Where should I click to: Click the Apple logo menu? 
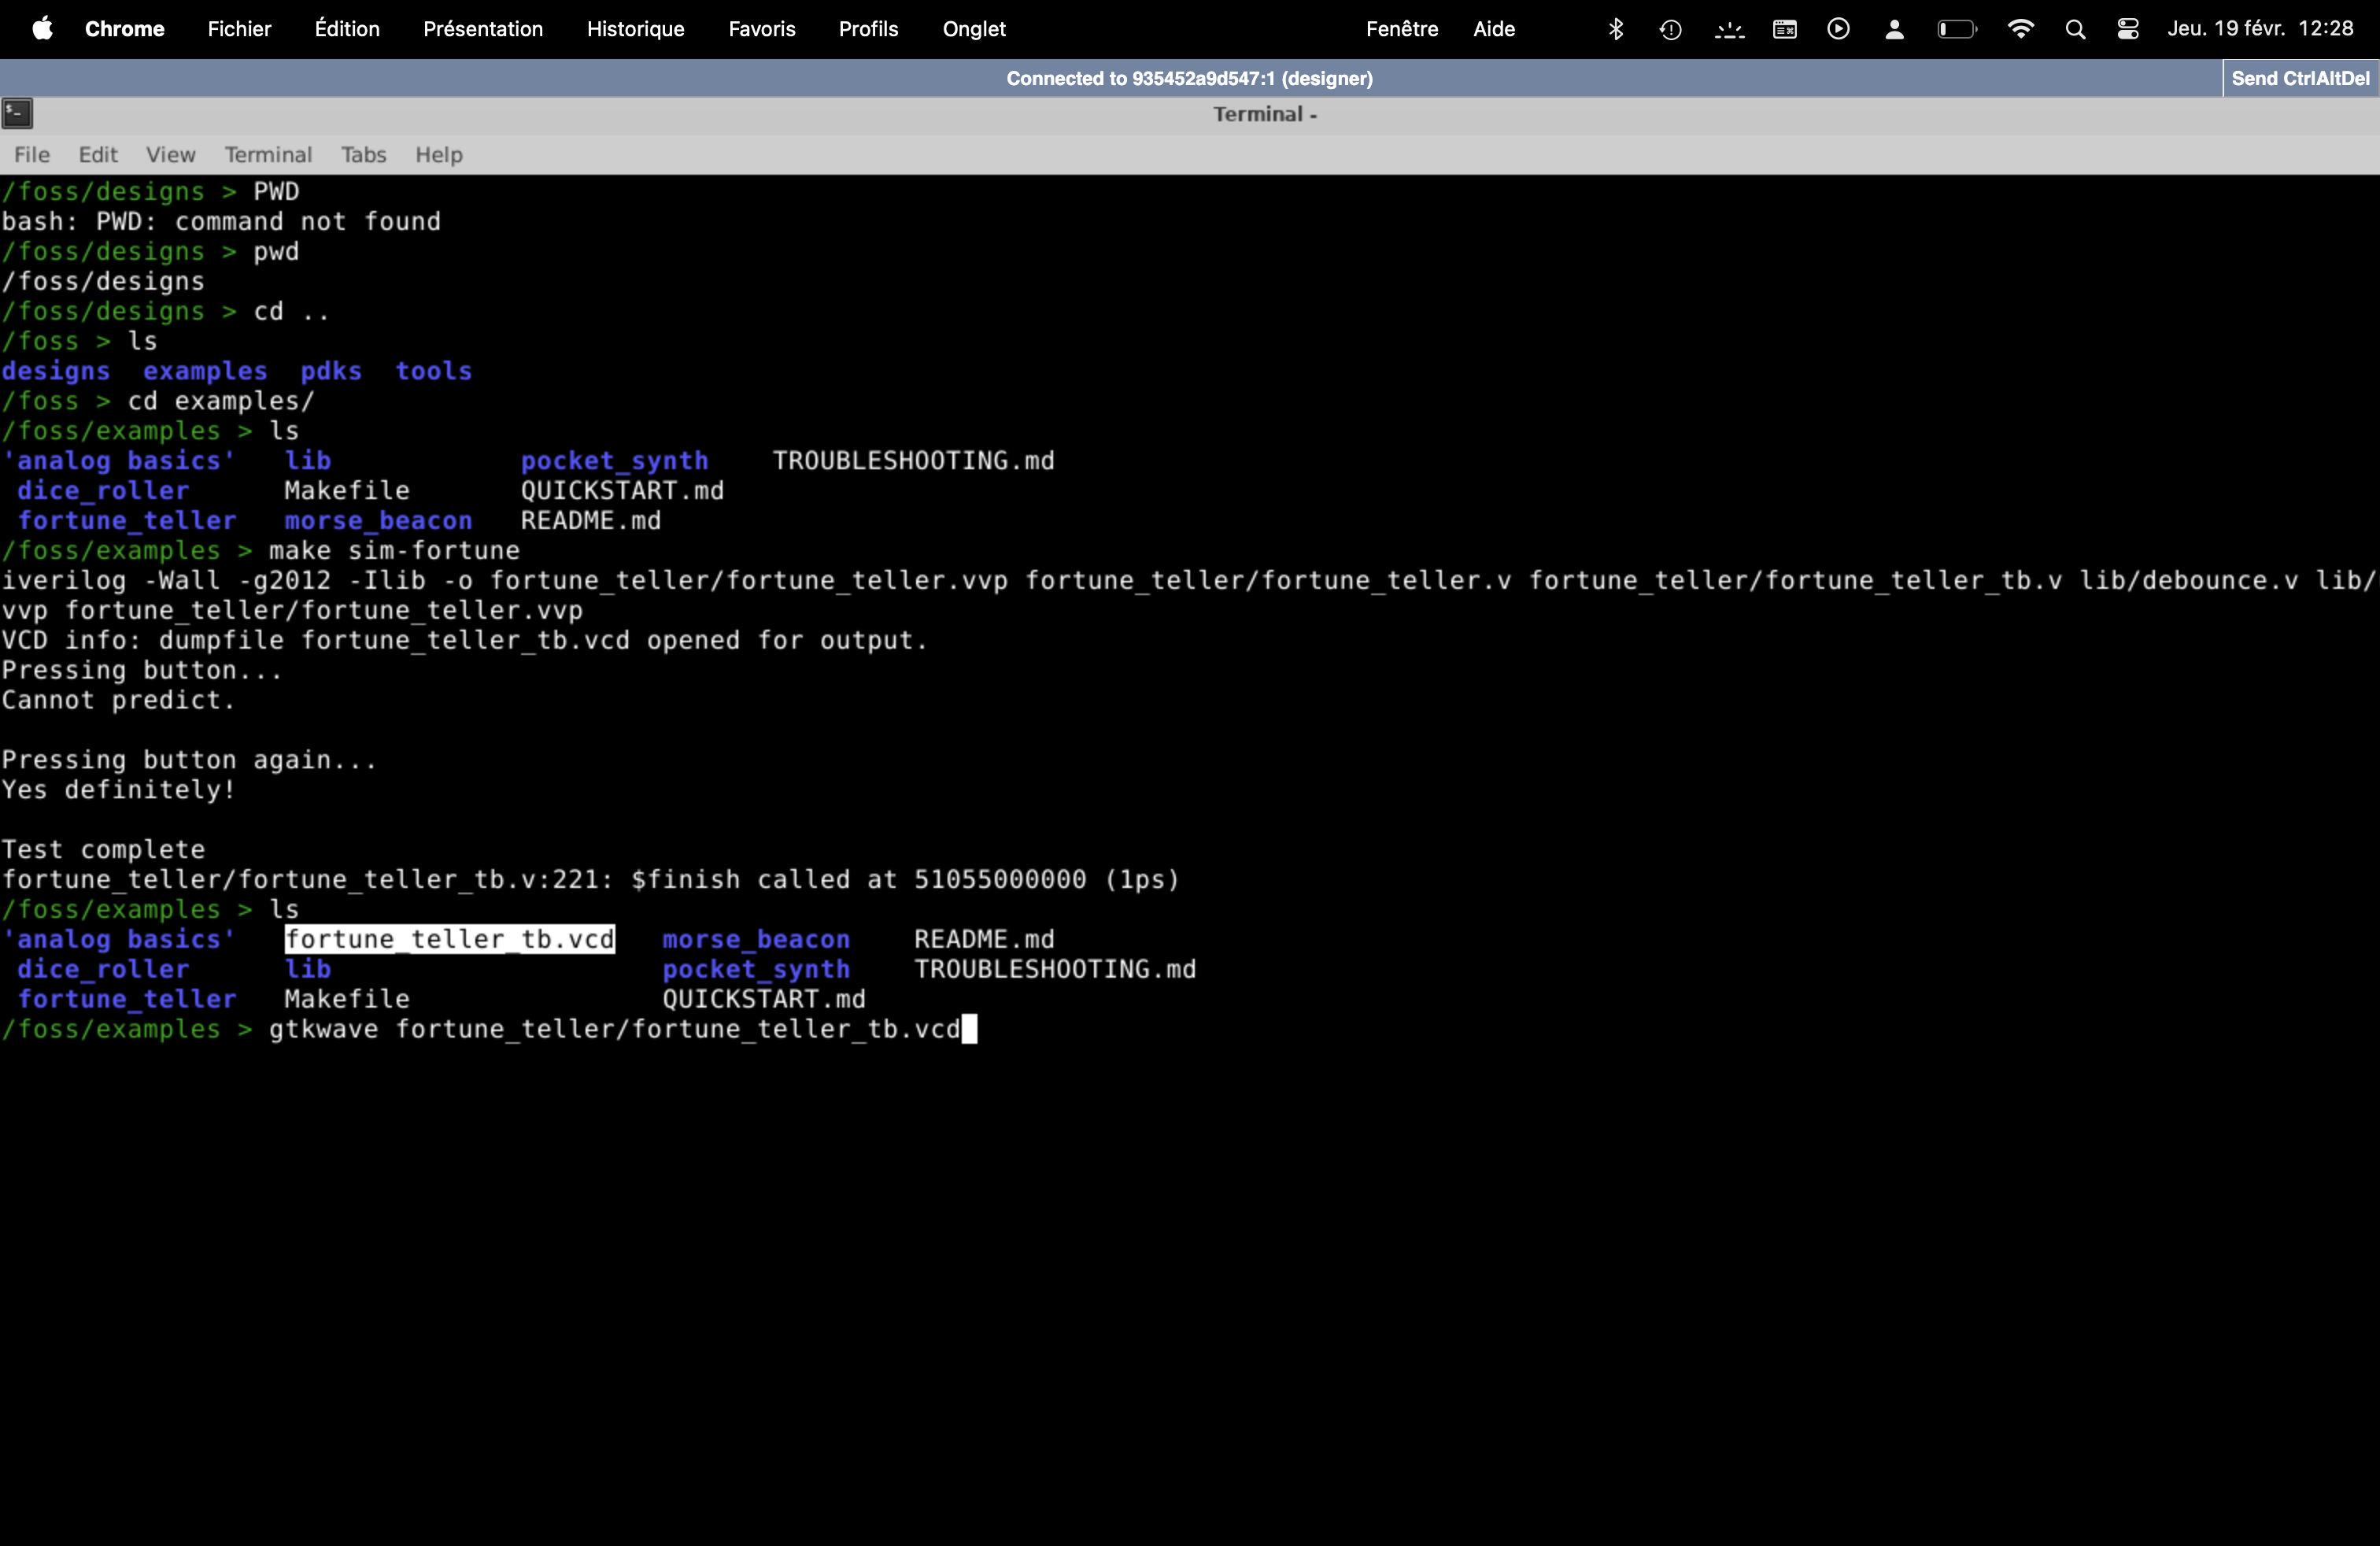pyautogui.click(x=42, y=29)
